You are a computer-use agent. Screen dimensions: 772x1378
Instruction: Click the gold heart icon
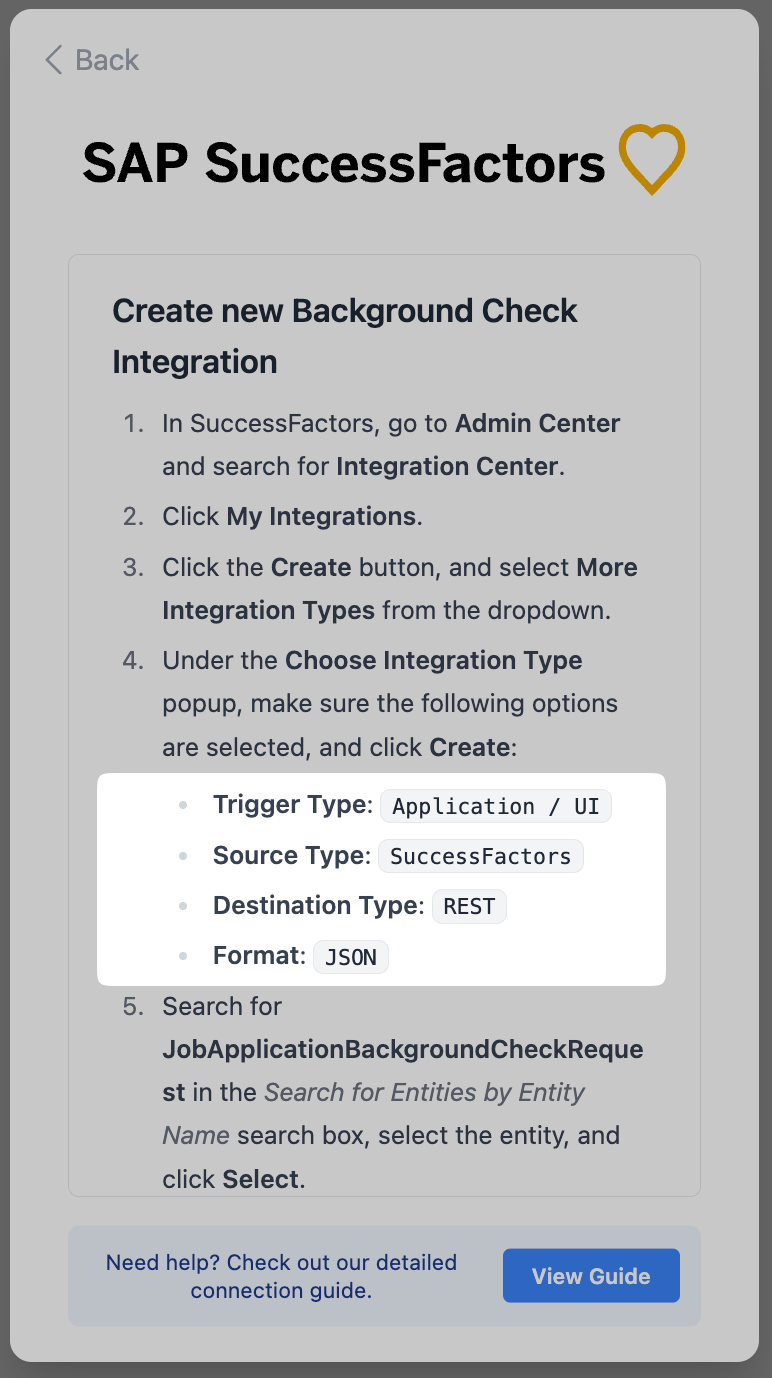[x=651, y=160]
